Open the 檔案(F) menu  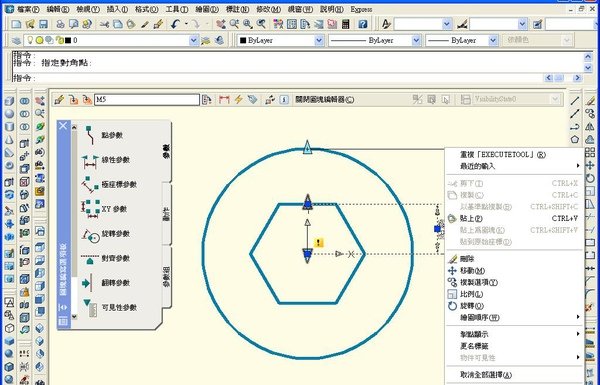pos(28,9)
